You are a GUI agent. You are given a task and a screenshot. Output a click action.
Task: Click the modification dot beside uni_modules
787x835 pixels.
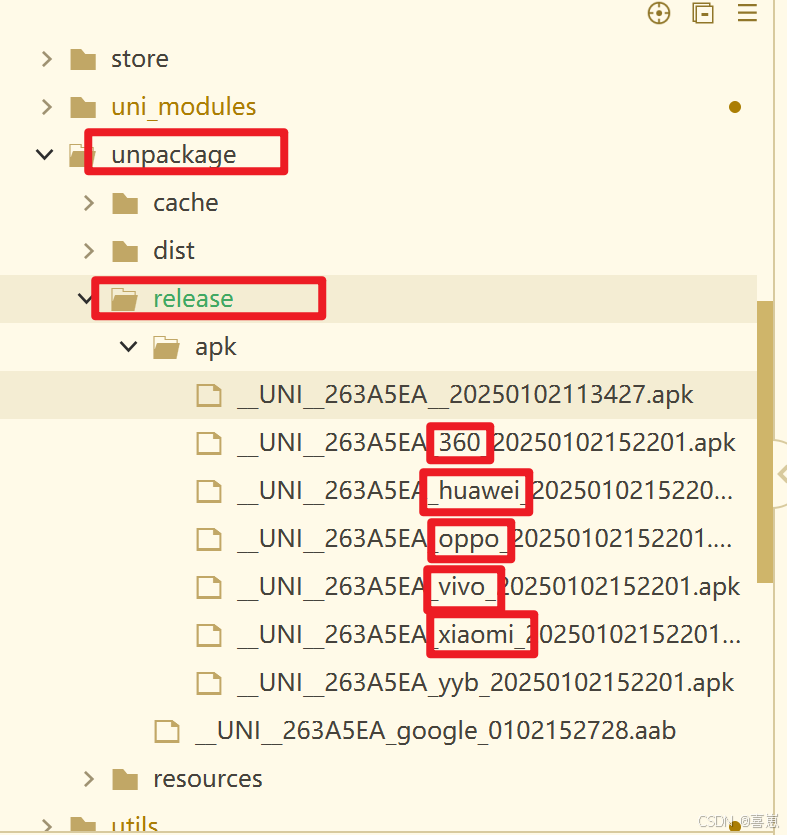tap(735, 106)
